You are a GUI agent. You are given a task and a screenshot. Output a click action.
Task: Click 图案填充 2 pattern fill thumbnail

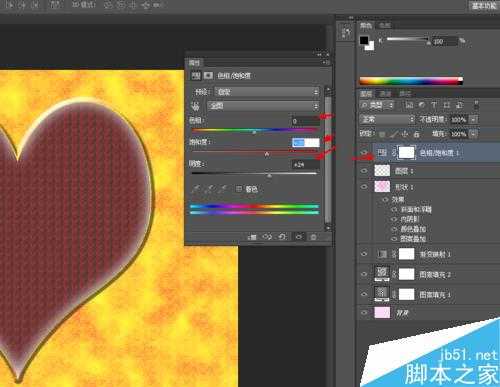pyautogui.click(x=382, y=273)
